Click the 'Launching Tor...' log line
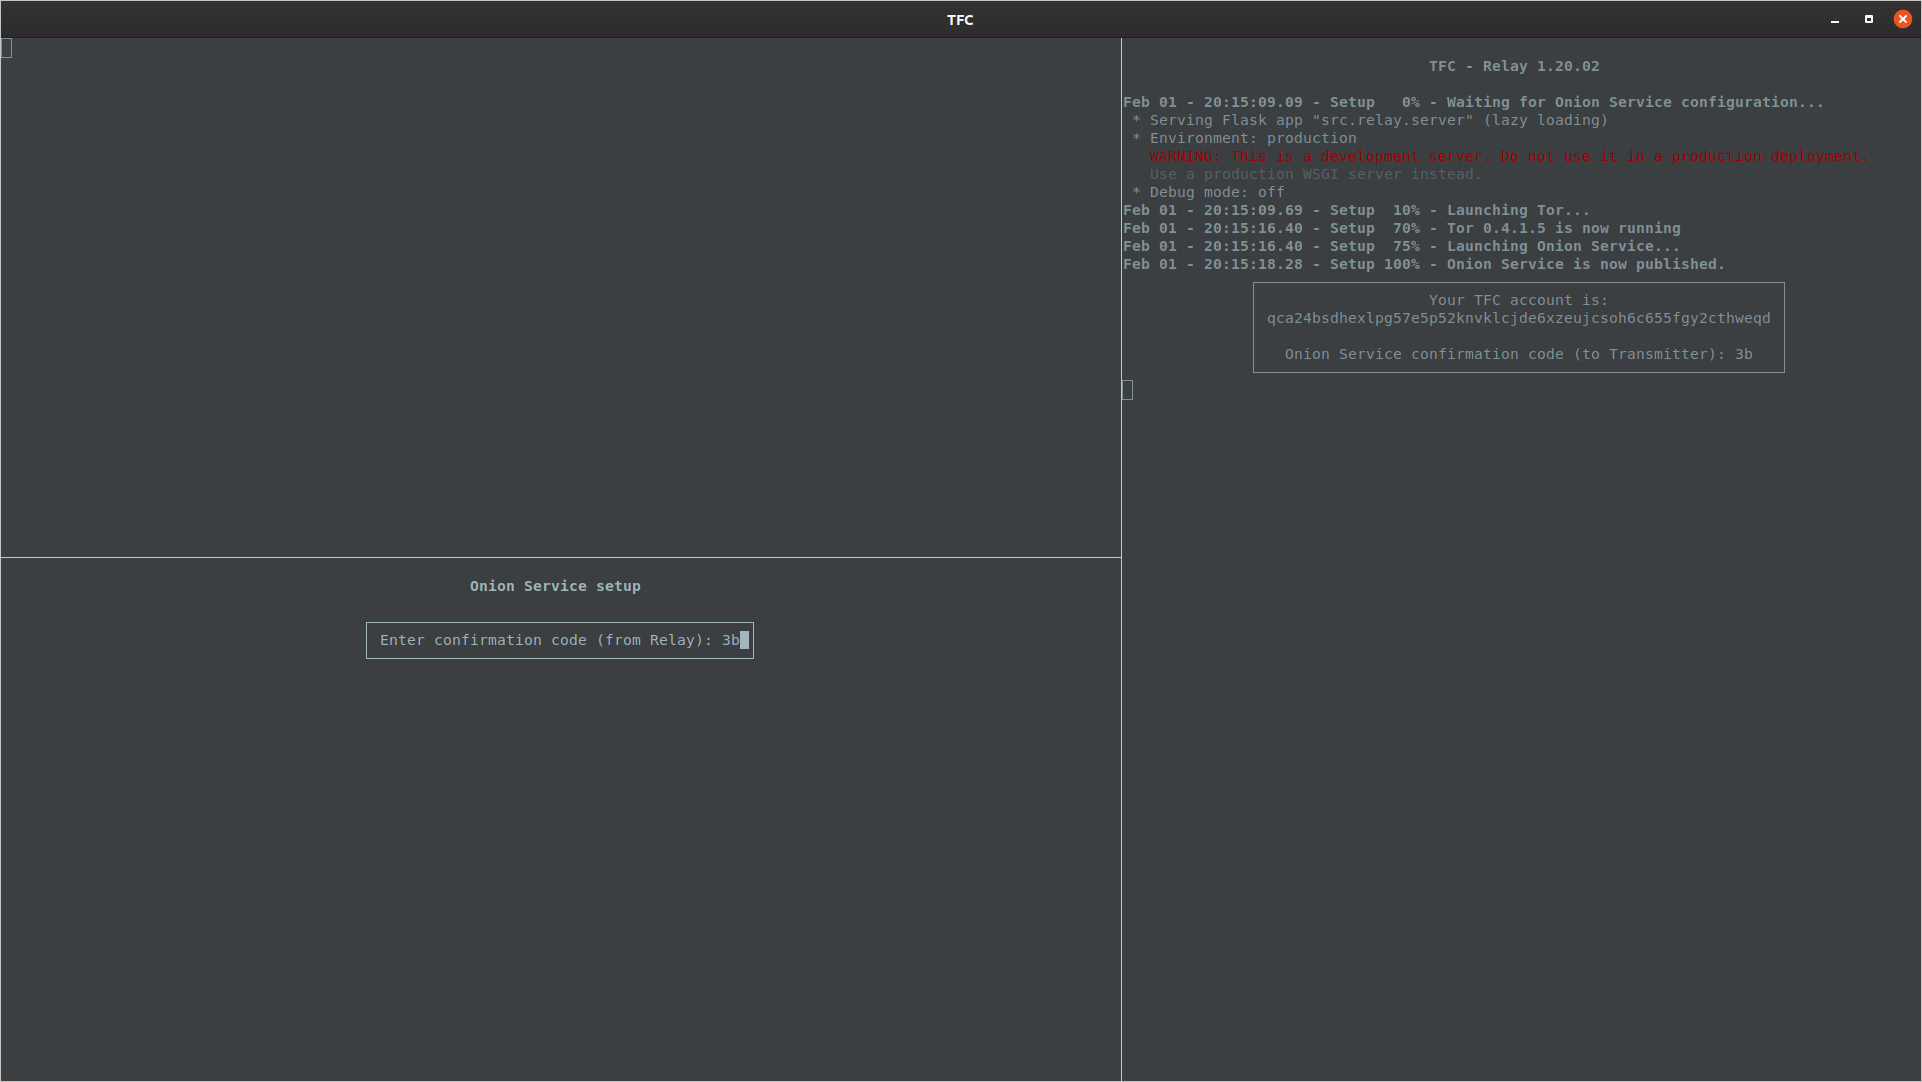Screen dimensions: 1922x1082 [1356, 211]
